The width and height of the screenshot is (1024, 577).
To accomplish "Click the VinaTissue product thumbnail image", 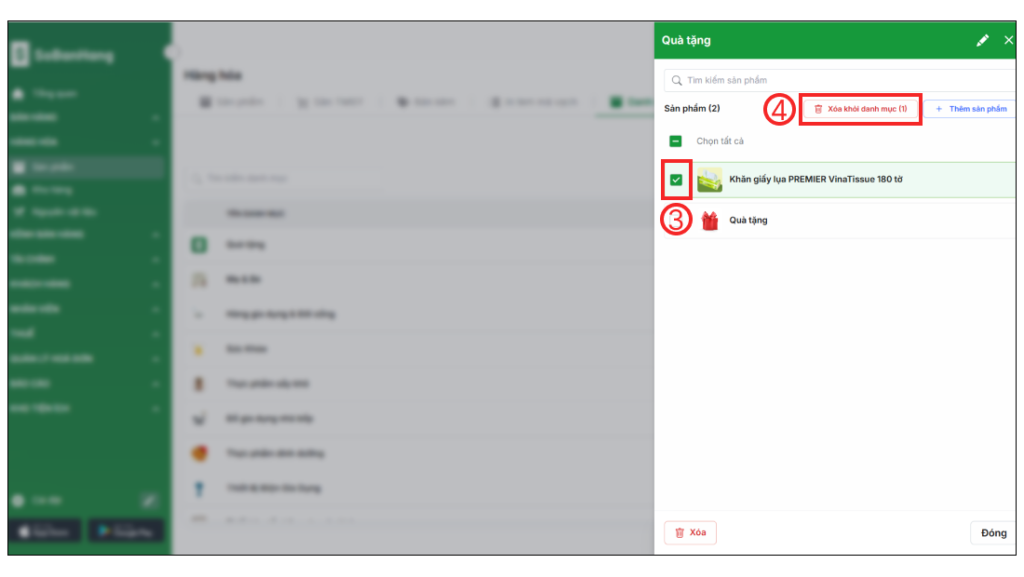I will coord(710,180).
